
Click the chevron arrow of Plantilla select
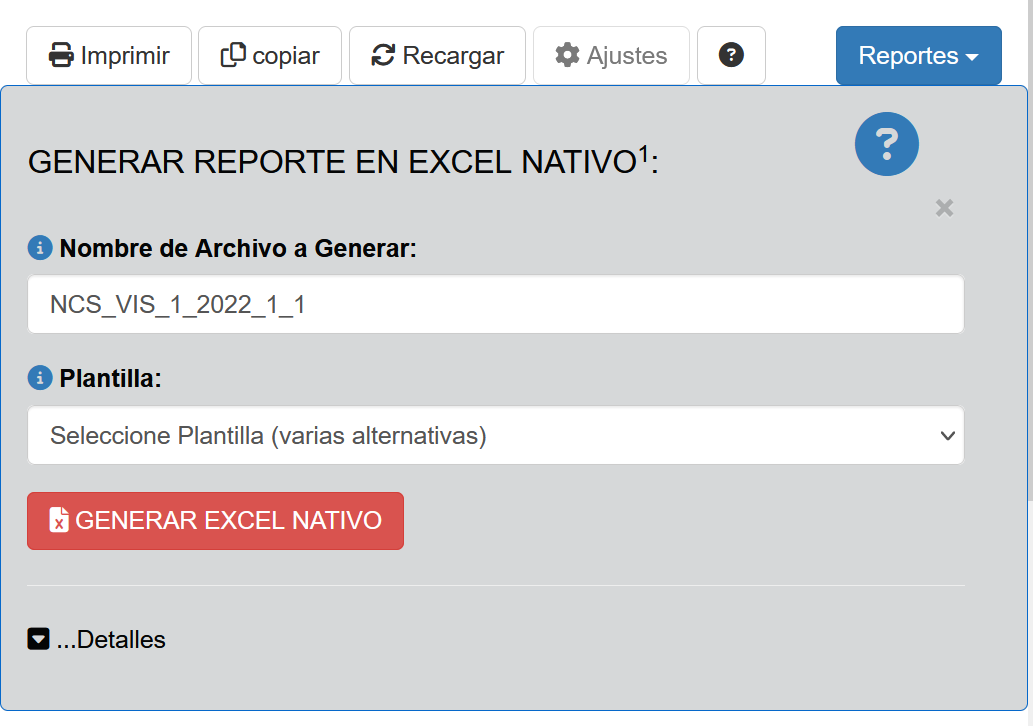[946, 436]
